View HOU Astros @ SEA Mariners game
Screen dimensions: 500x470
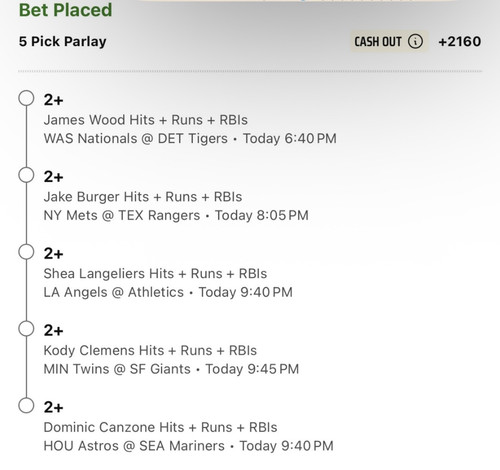(134, 446)
